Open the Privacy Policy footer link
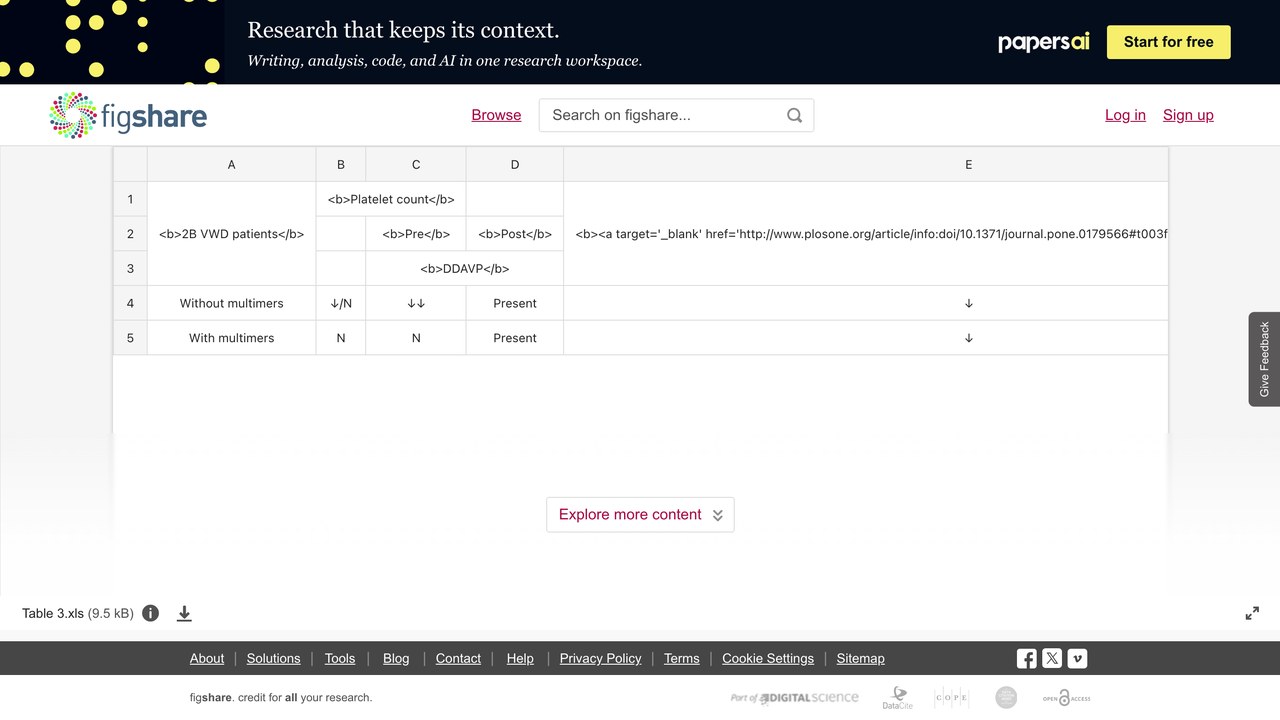The width and height of the screenshot is (1280, 720). point(600,658)
